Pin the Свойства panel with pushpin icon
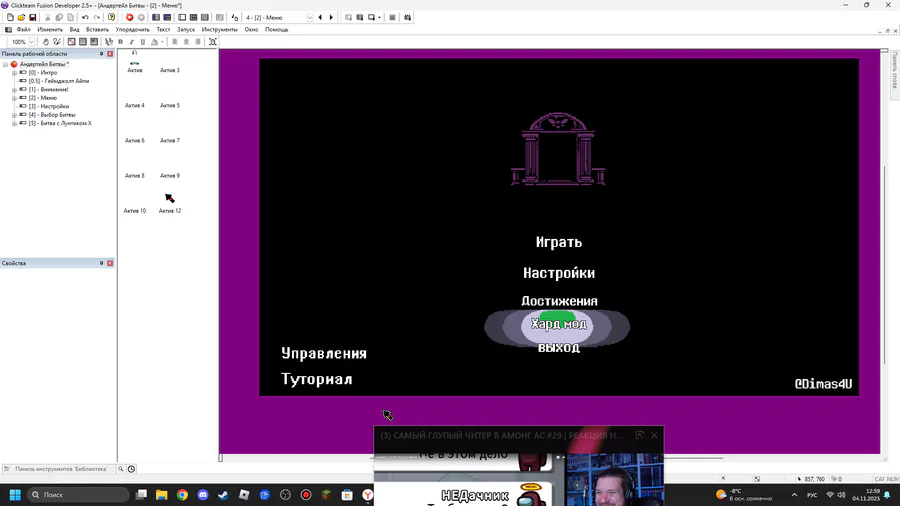The width and height of the screenshot is (900, 506). coord(101,263)
